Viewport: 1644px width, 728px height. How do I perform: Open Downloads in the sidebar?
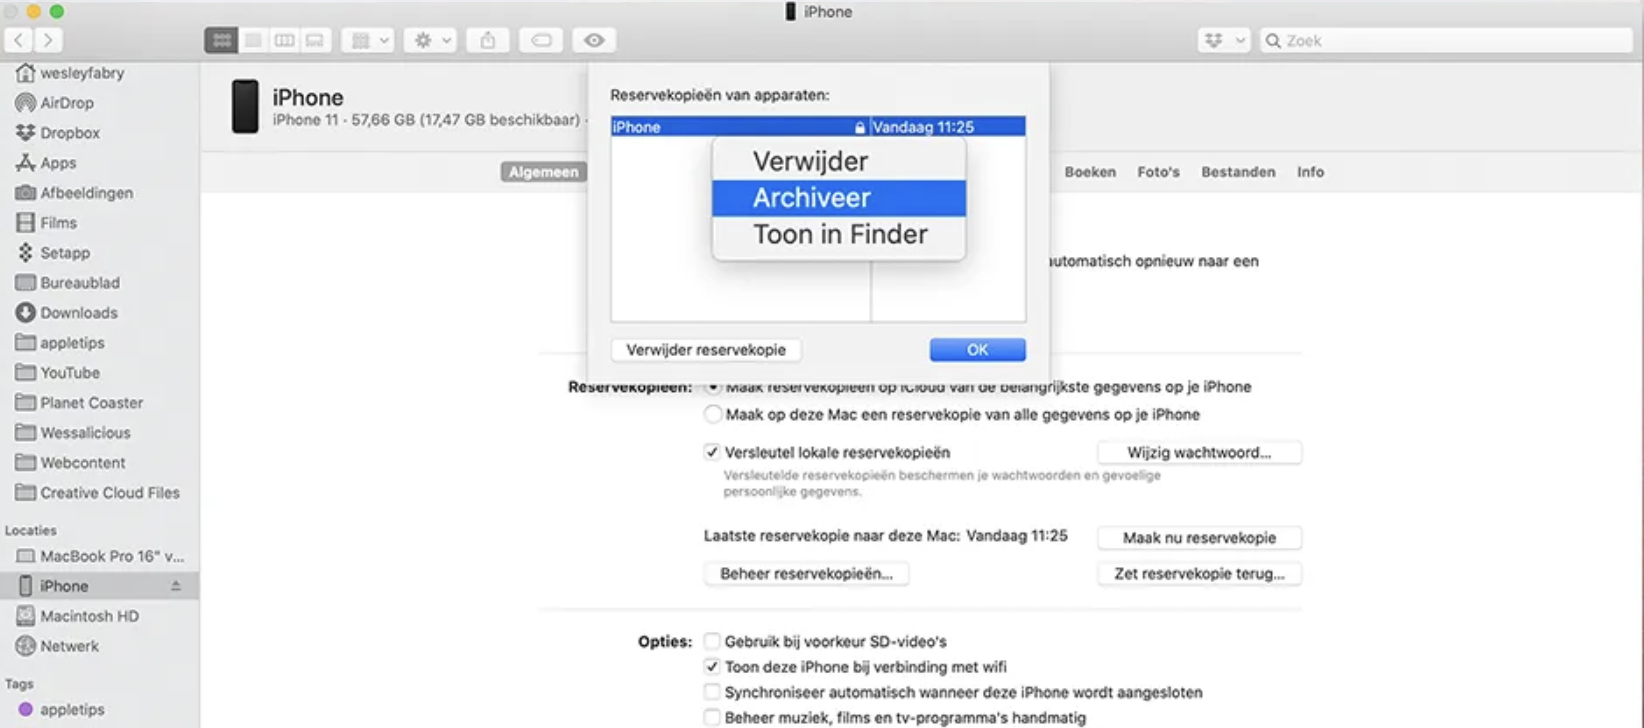click(x=67, y=313)
